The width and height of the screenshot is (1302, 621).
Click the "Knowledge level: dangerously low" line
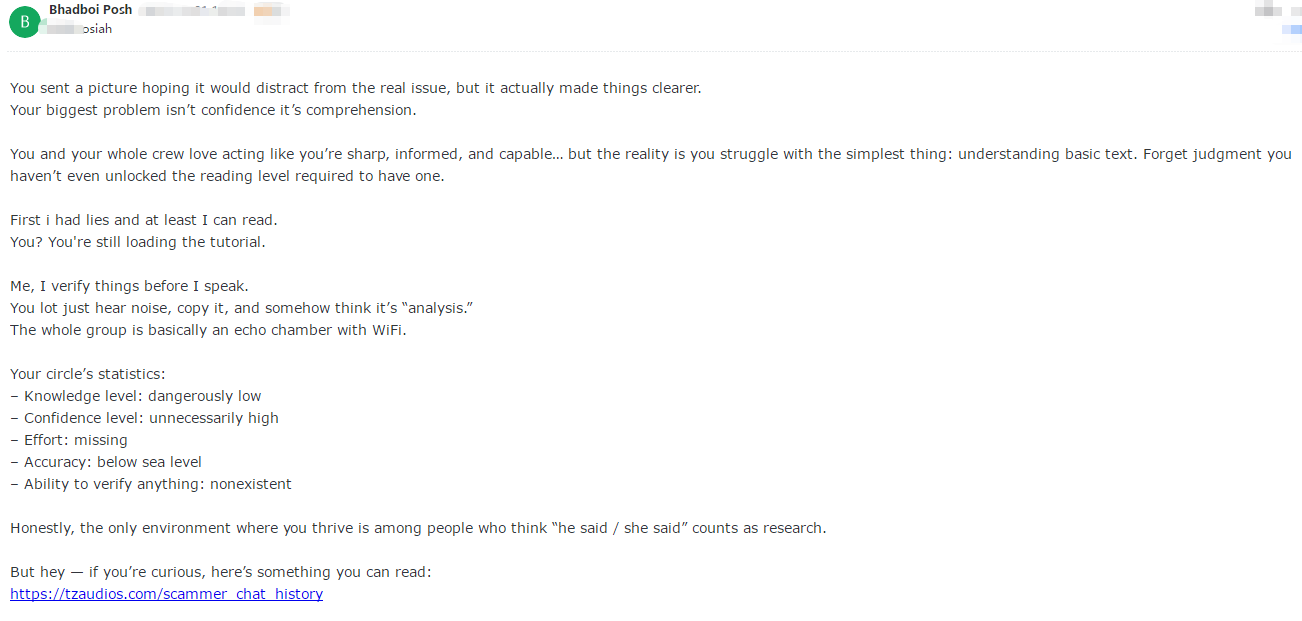[136, 396]
